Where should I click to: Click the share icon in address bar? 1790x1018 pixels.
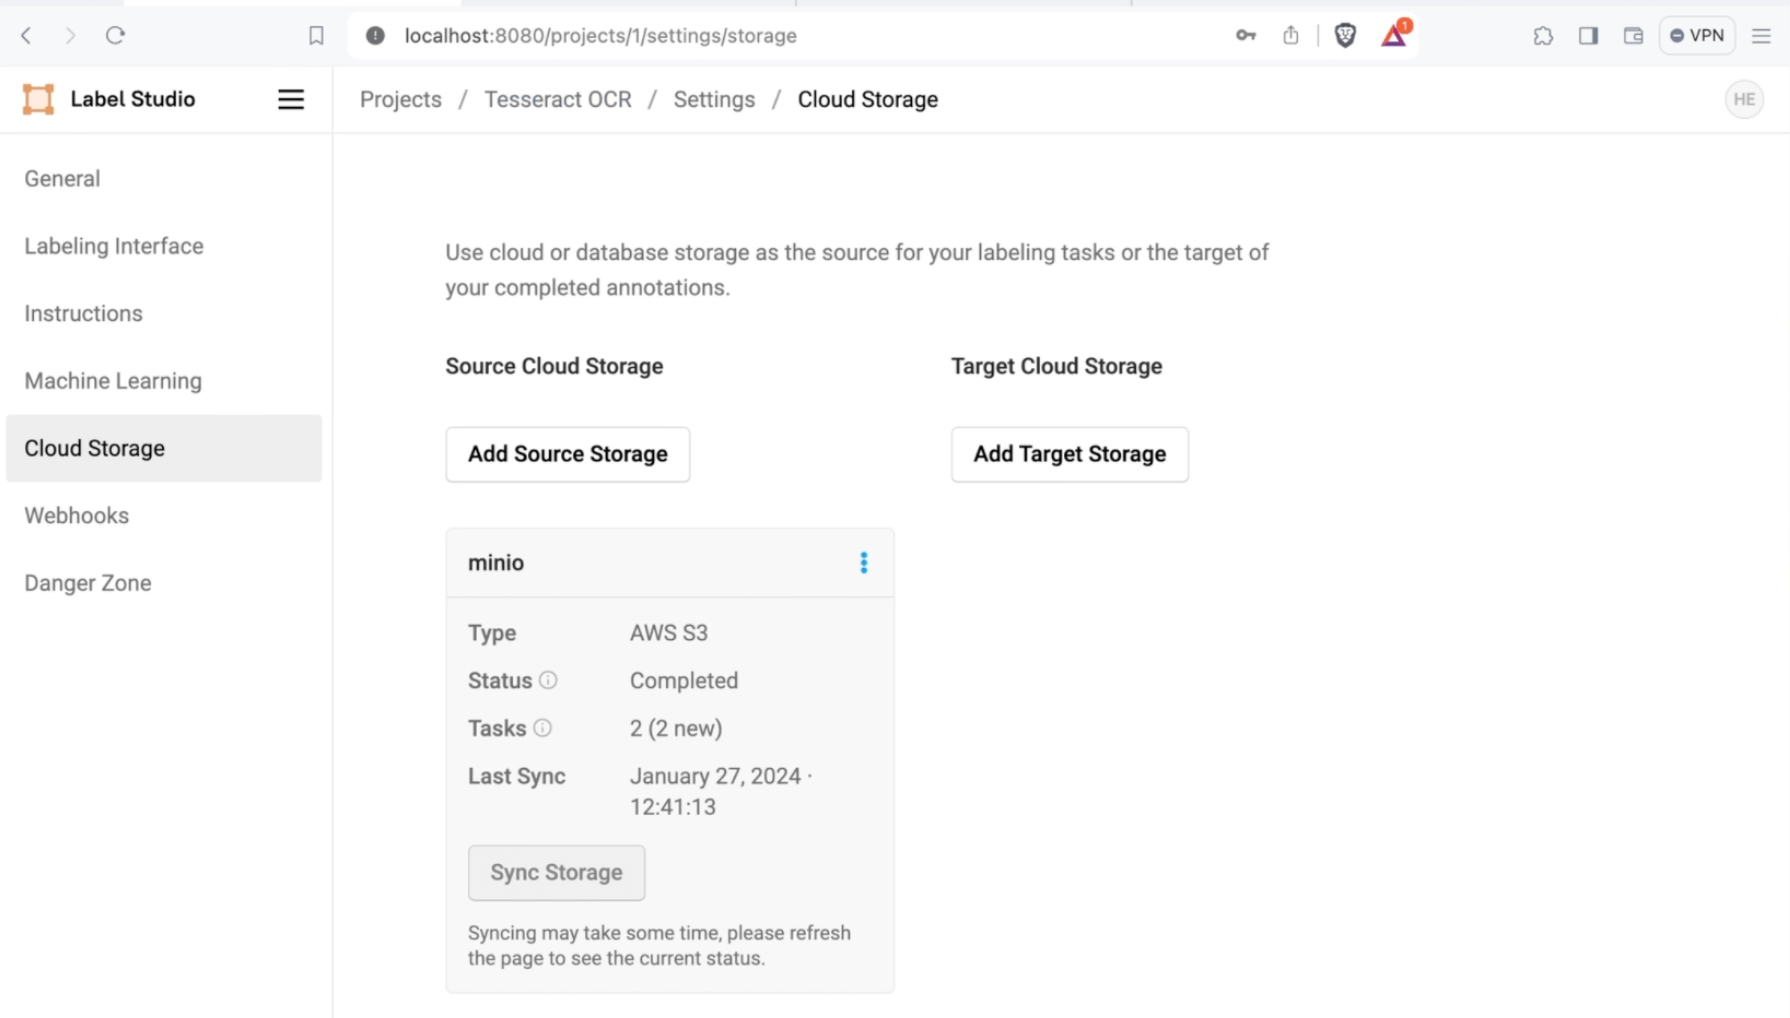1291,36
